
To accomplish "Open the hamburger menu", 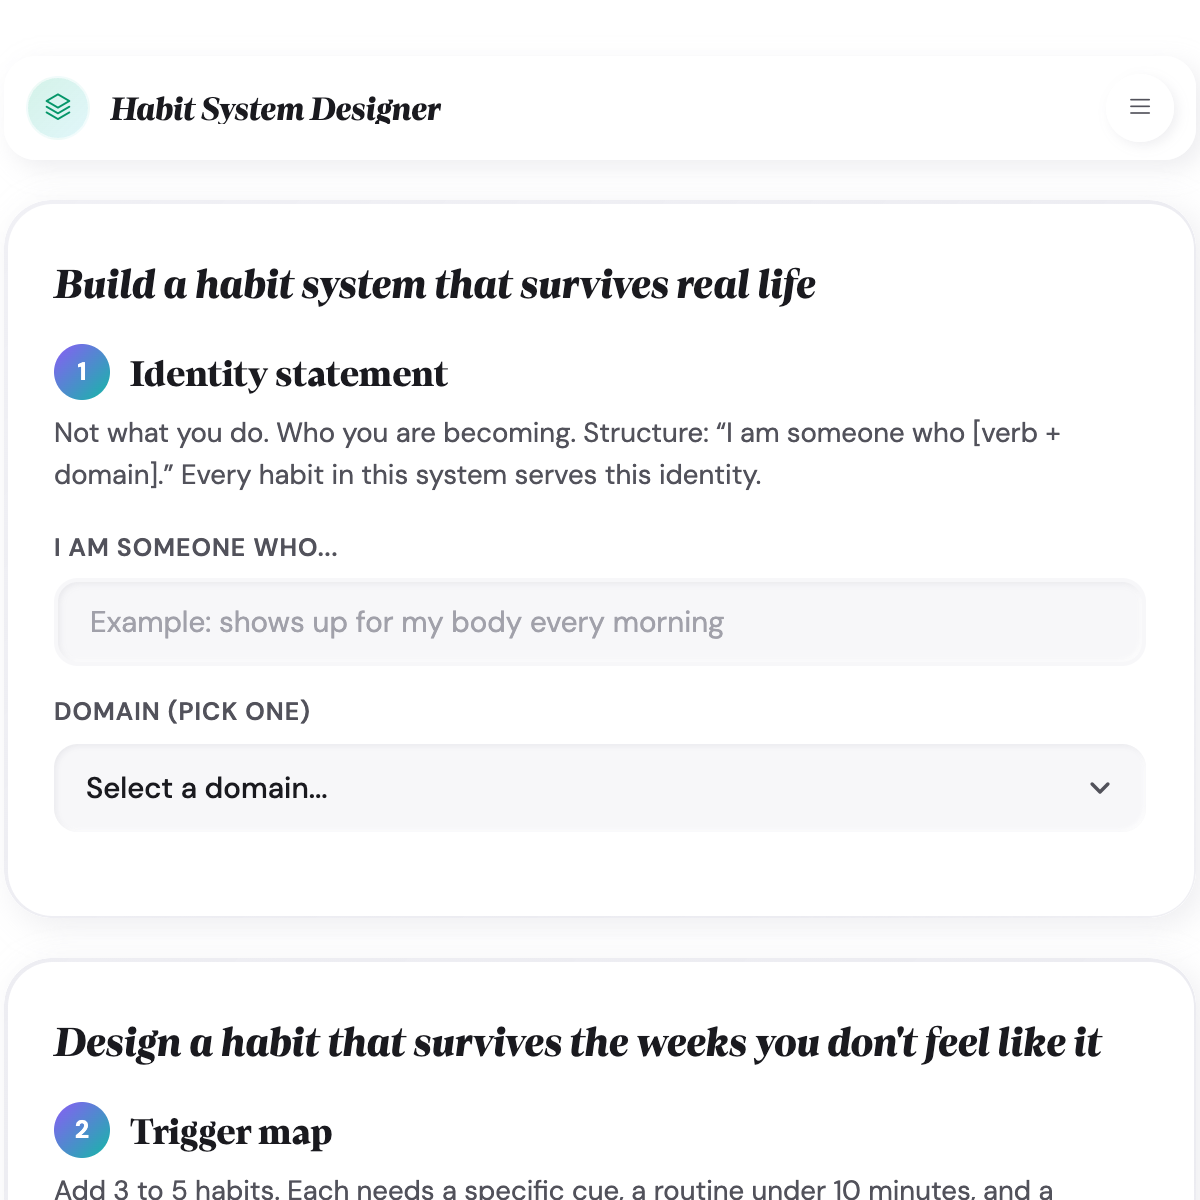I will click(x=1139, y=107).
